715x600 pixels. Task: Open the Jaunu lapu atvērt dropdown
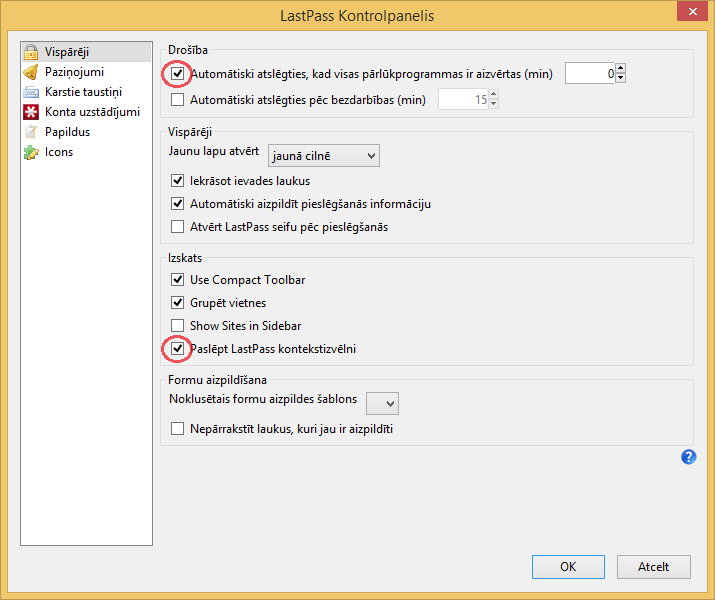[x=324, y=156]
